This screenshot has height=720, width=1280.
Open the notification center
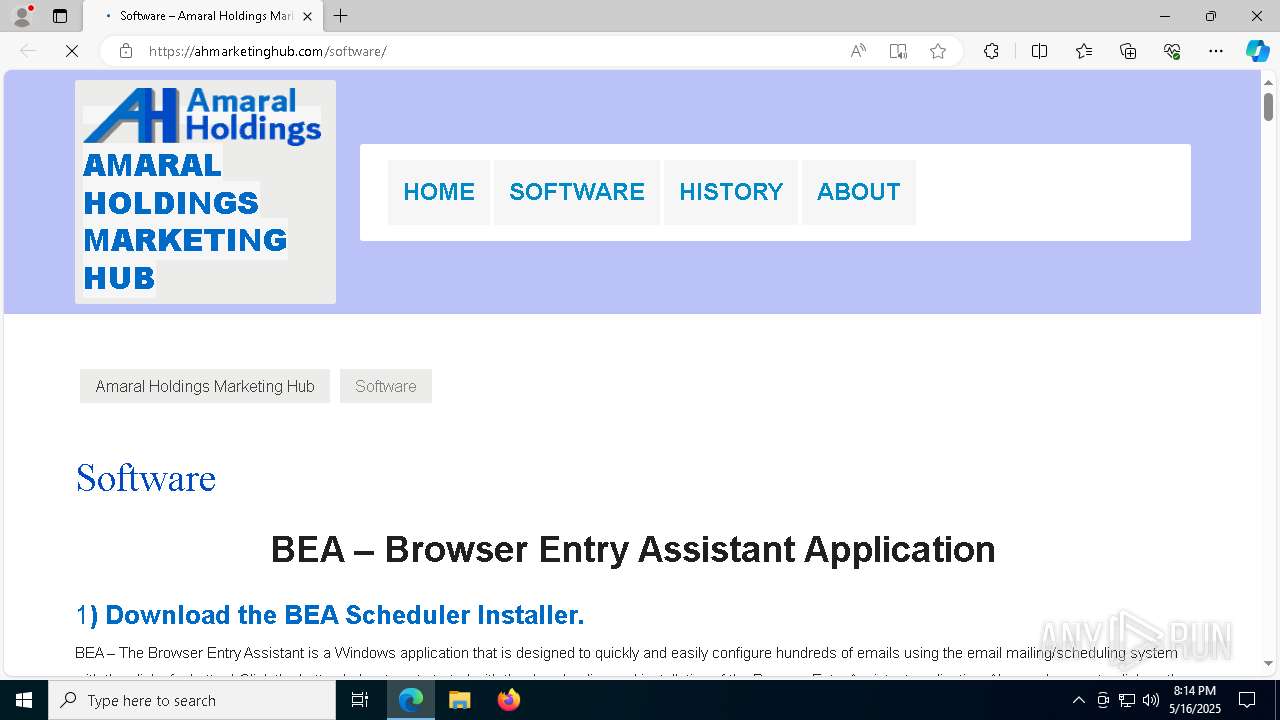[1248, 700]
